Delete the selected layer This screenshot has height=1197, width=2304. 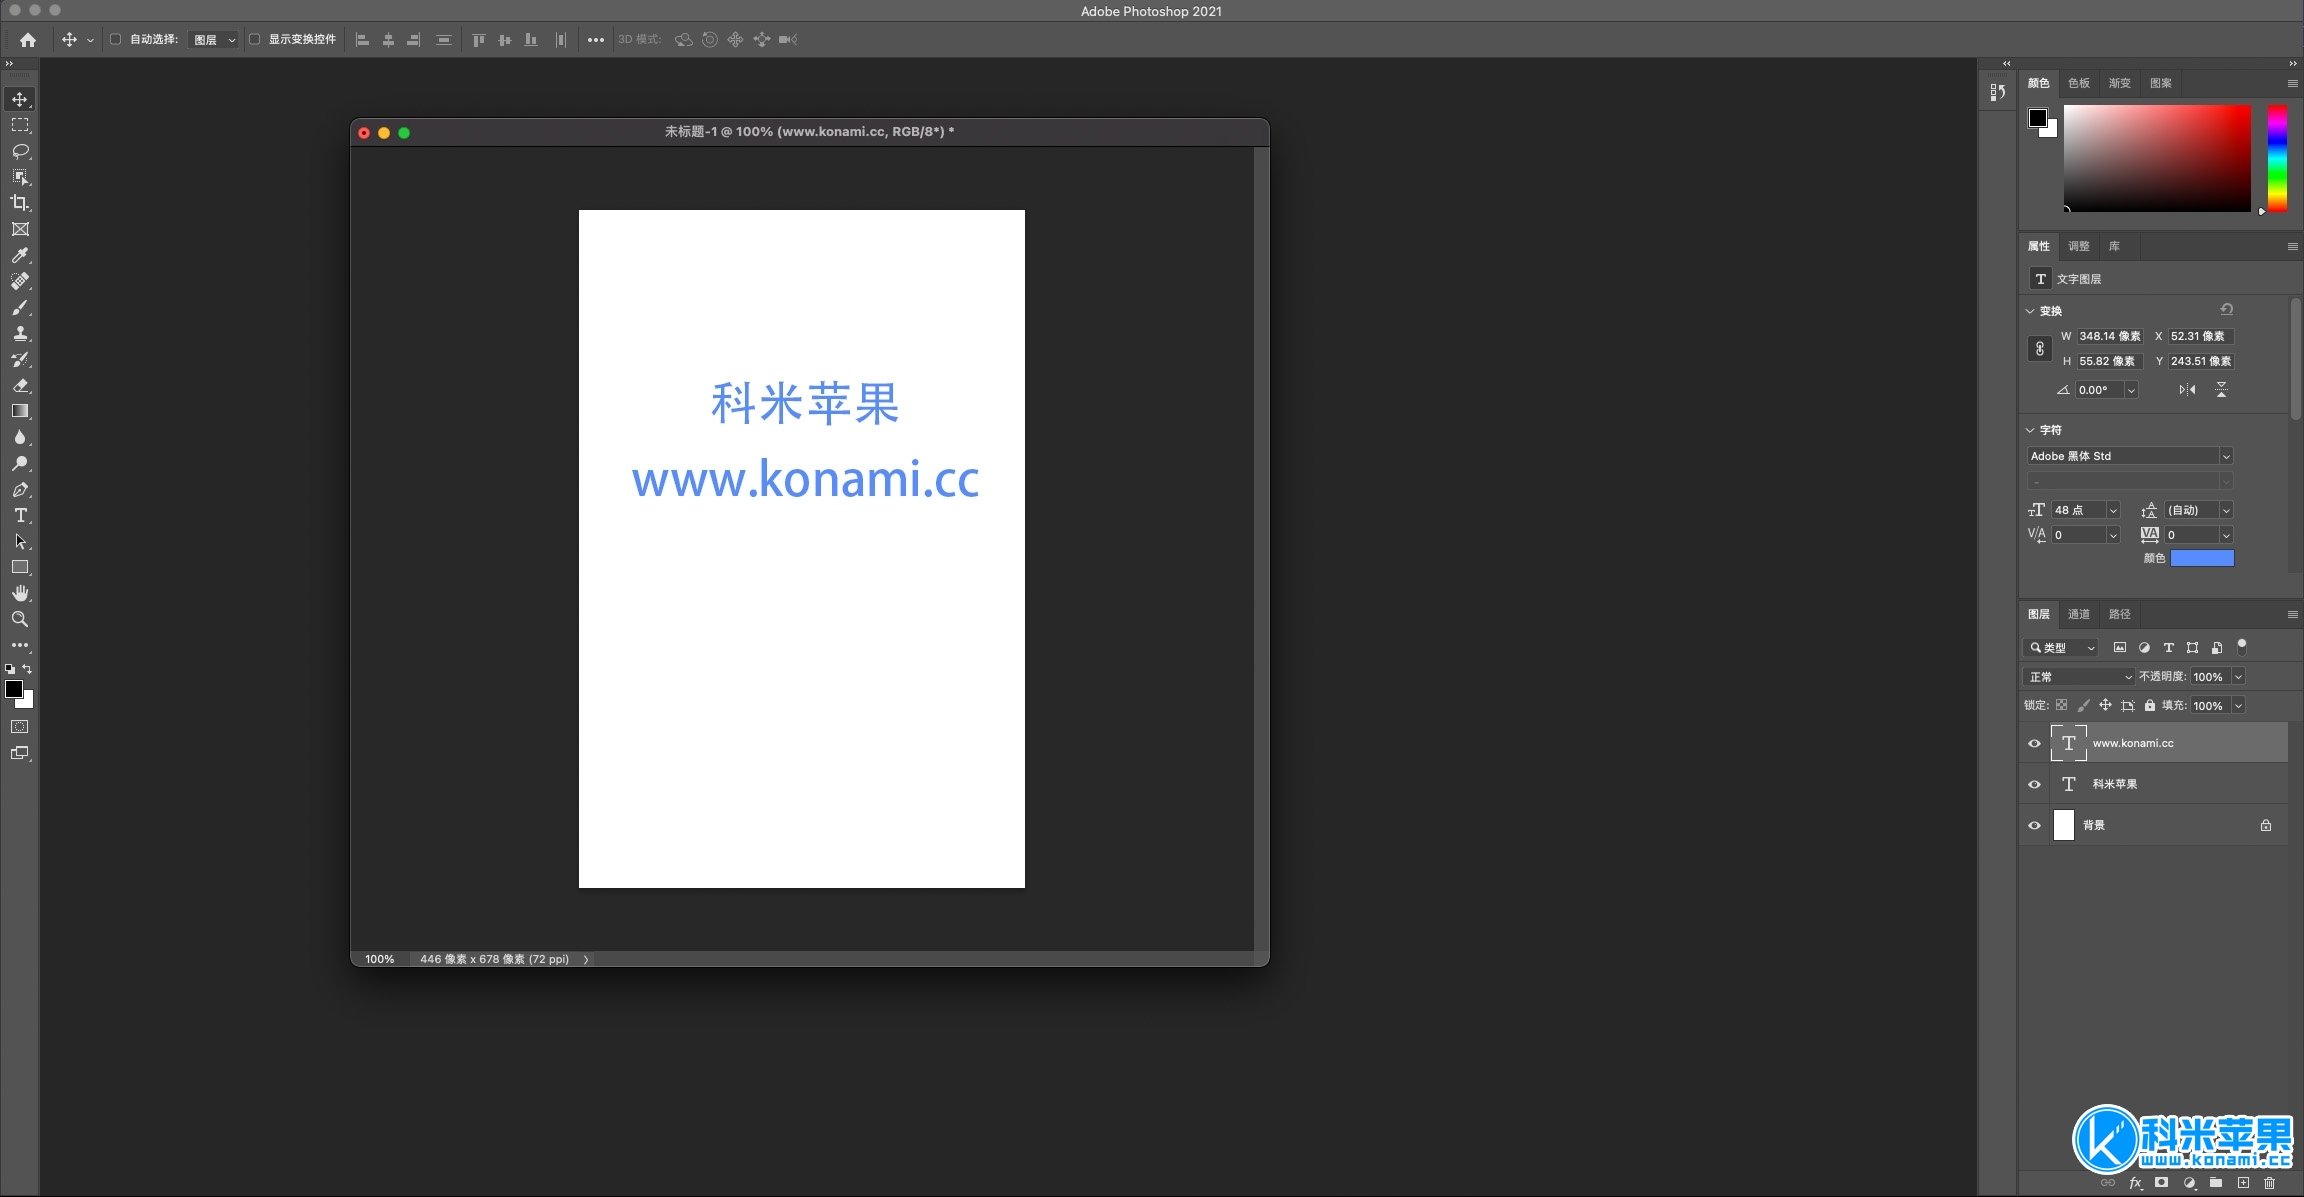coord(2269,1183)
